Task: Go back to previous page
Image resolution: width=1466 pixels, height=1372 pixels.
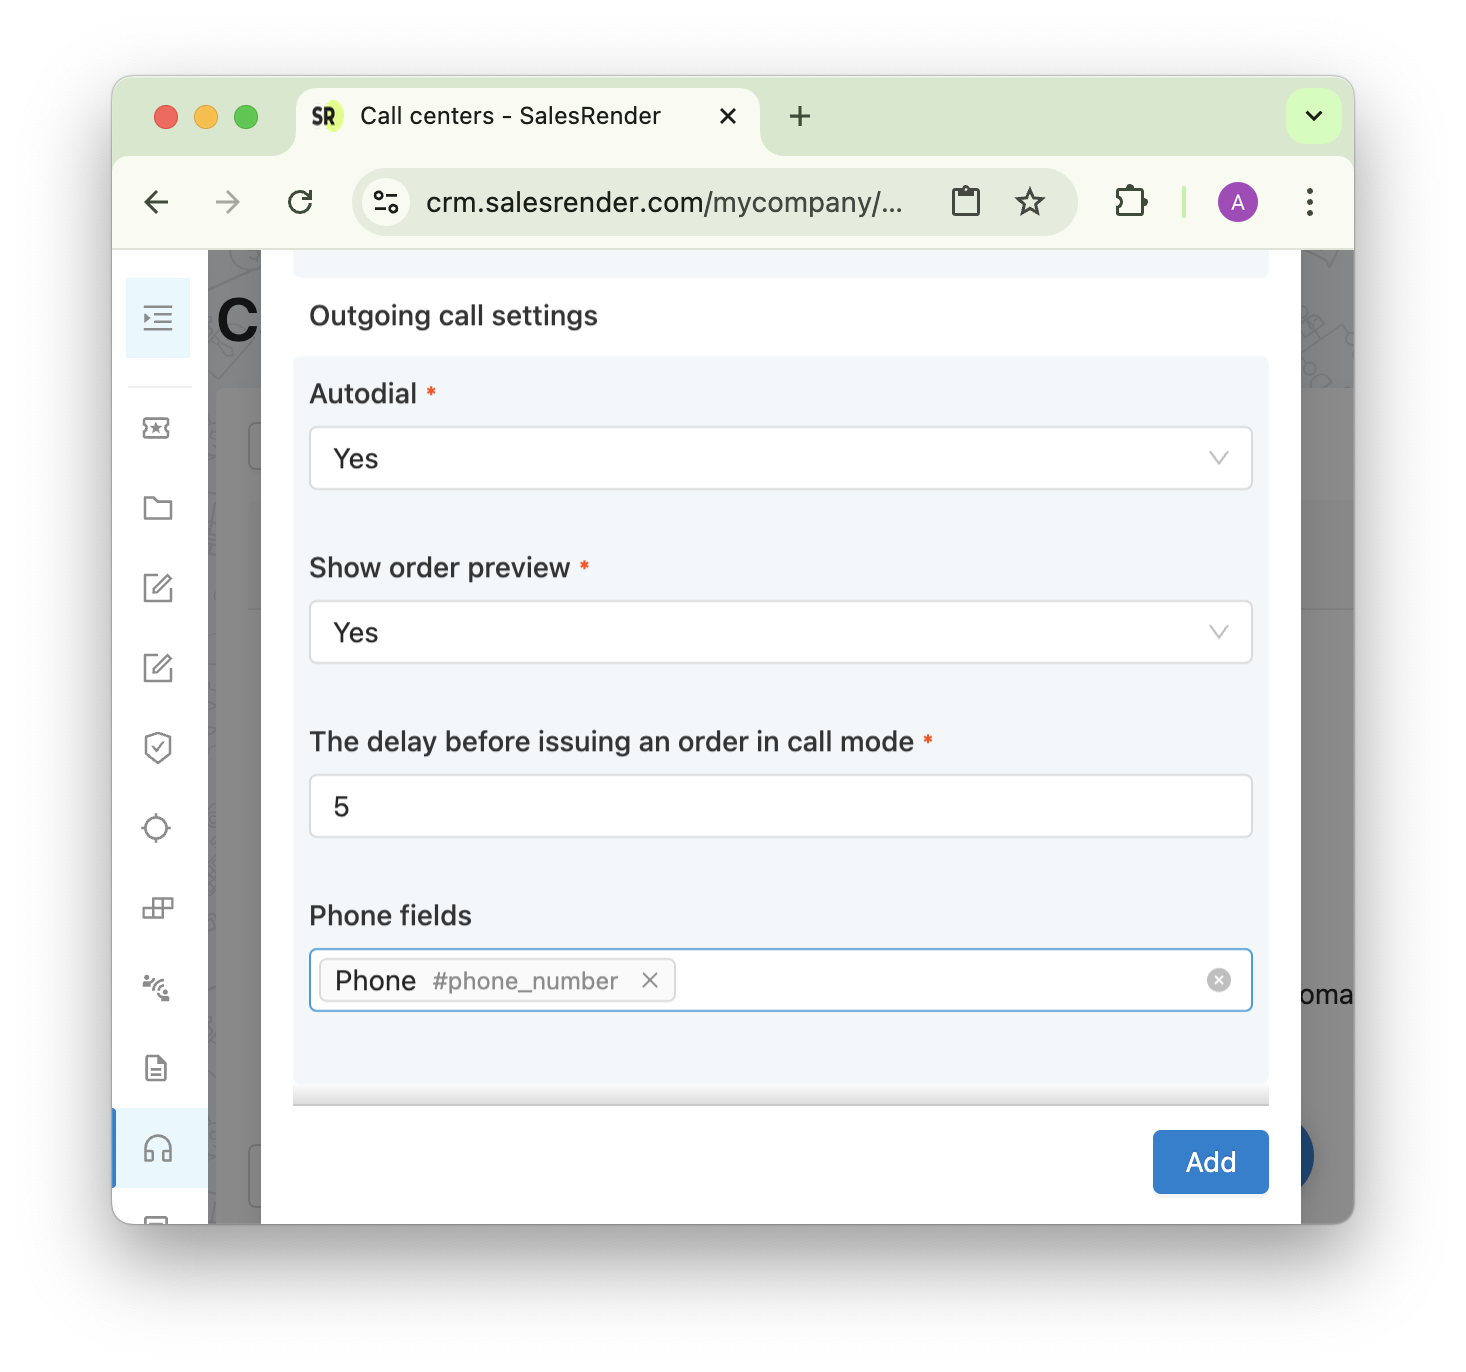Action: 157,202
